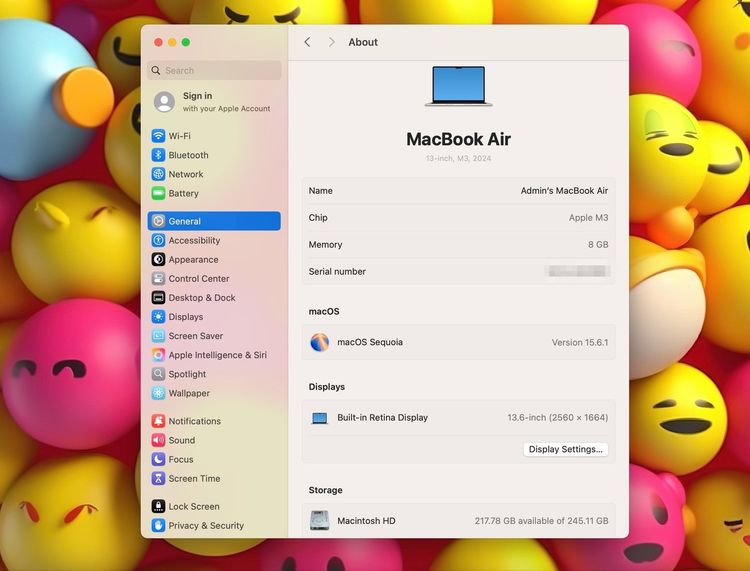Minimize window with yellow button
750x571 pixels.
click(172, 42)
